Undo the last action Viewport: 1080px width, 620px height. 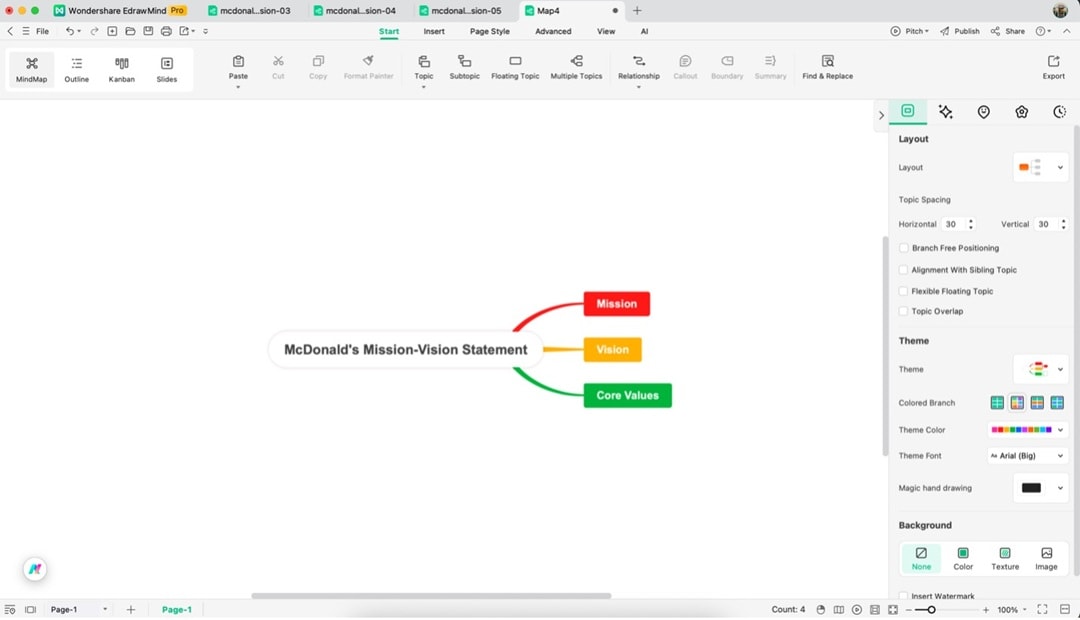(70, 31)
